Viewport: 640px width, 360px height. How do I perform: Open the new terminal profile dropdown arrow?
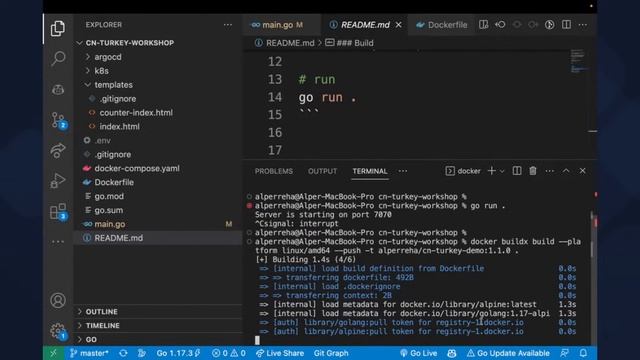(x=502, y=171)
